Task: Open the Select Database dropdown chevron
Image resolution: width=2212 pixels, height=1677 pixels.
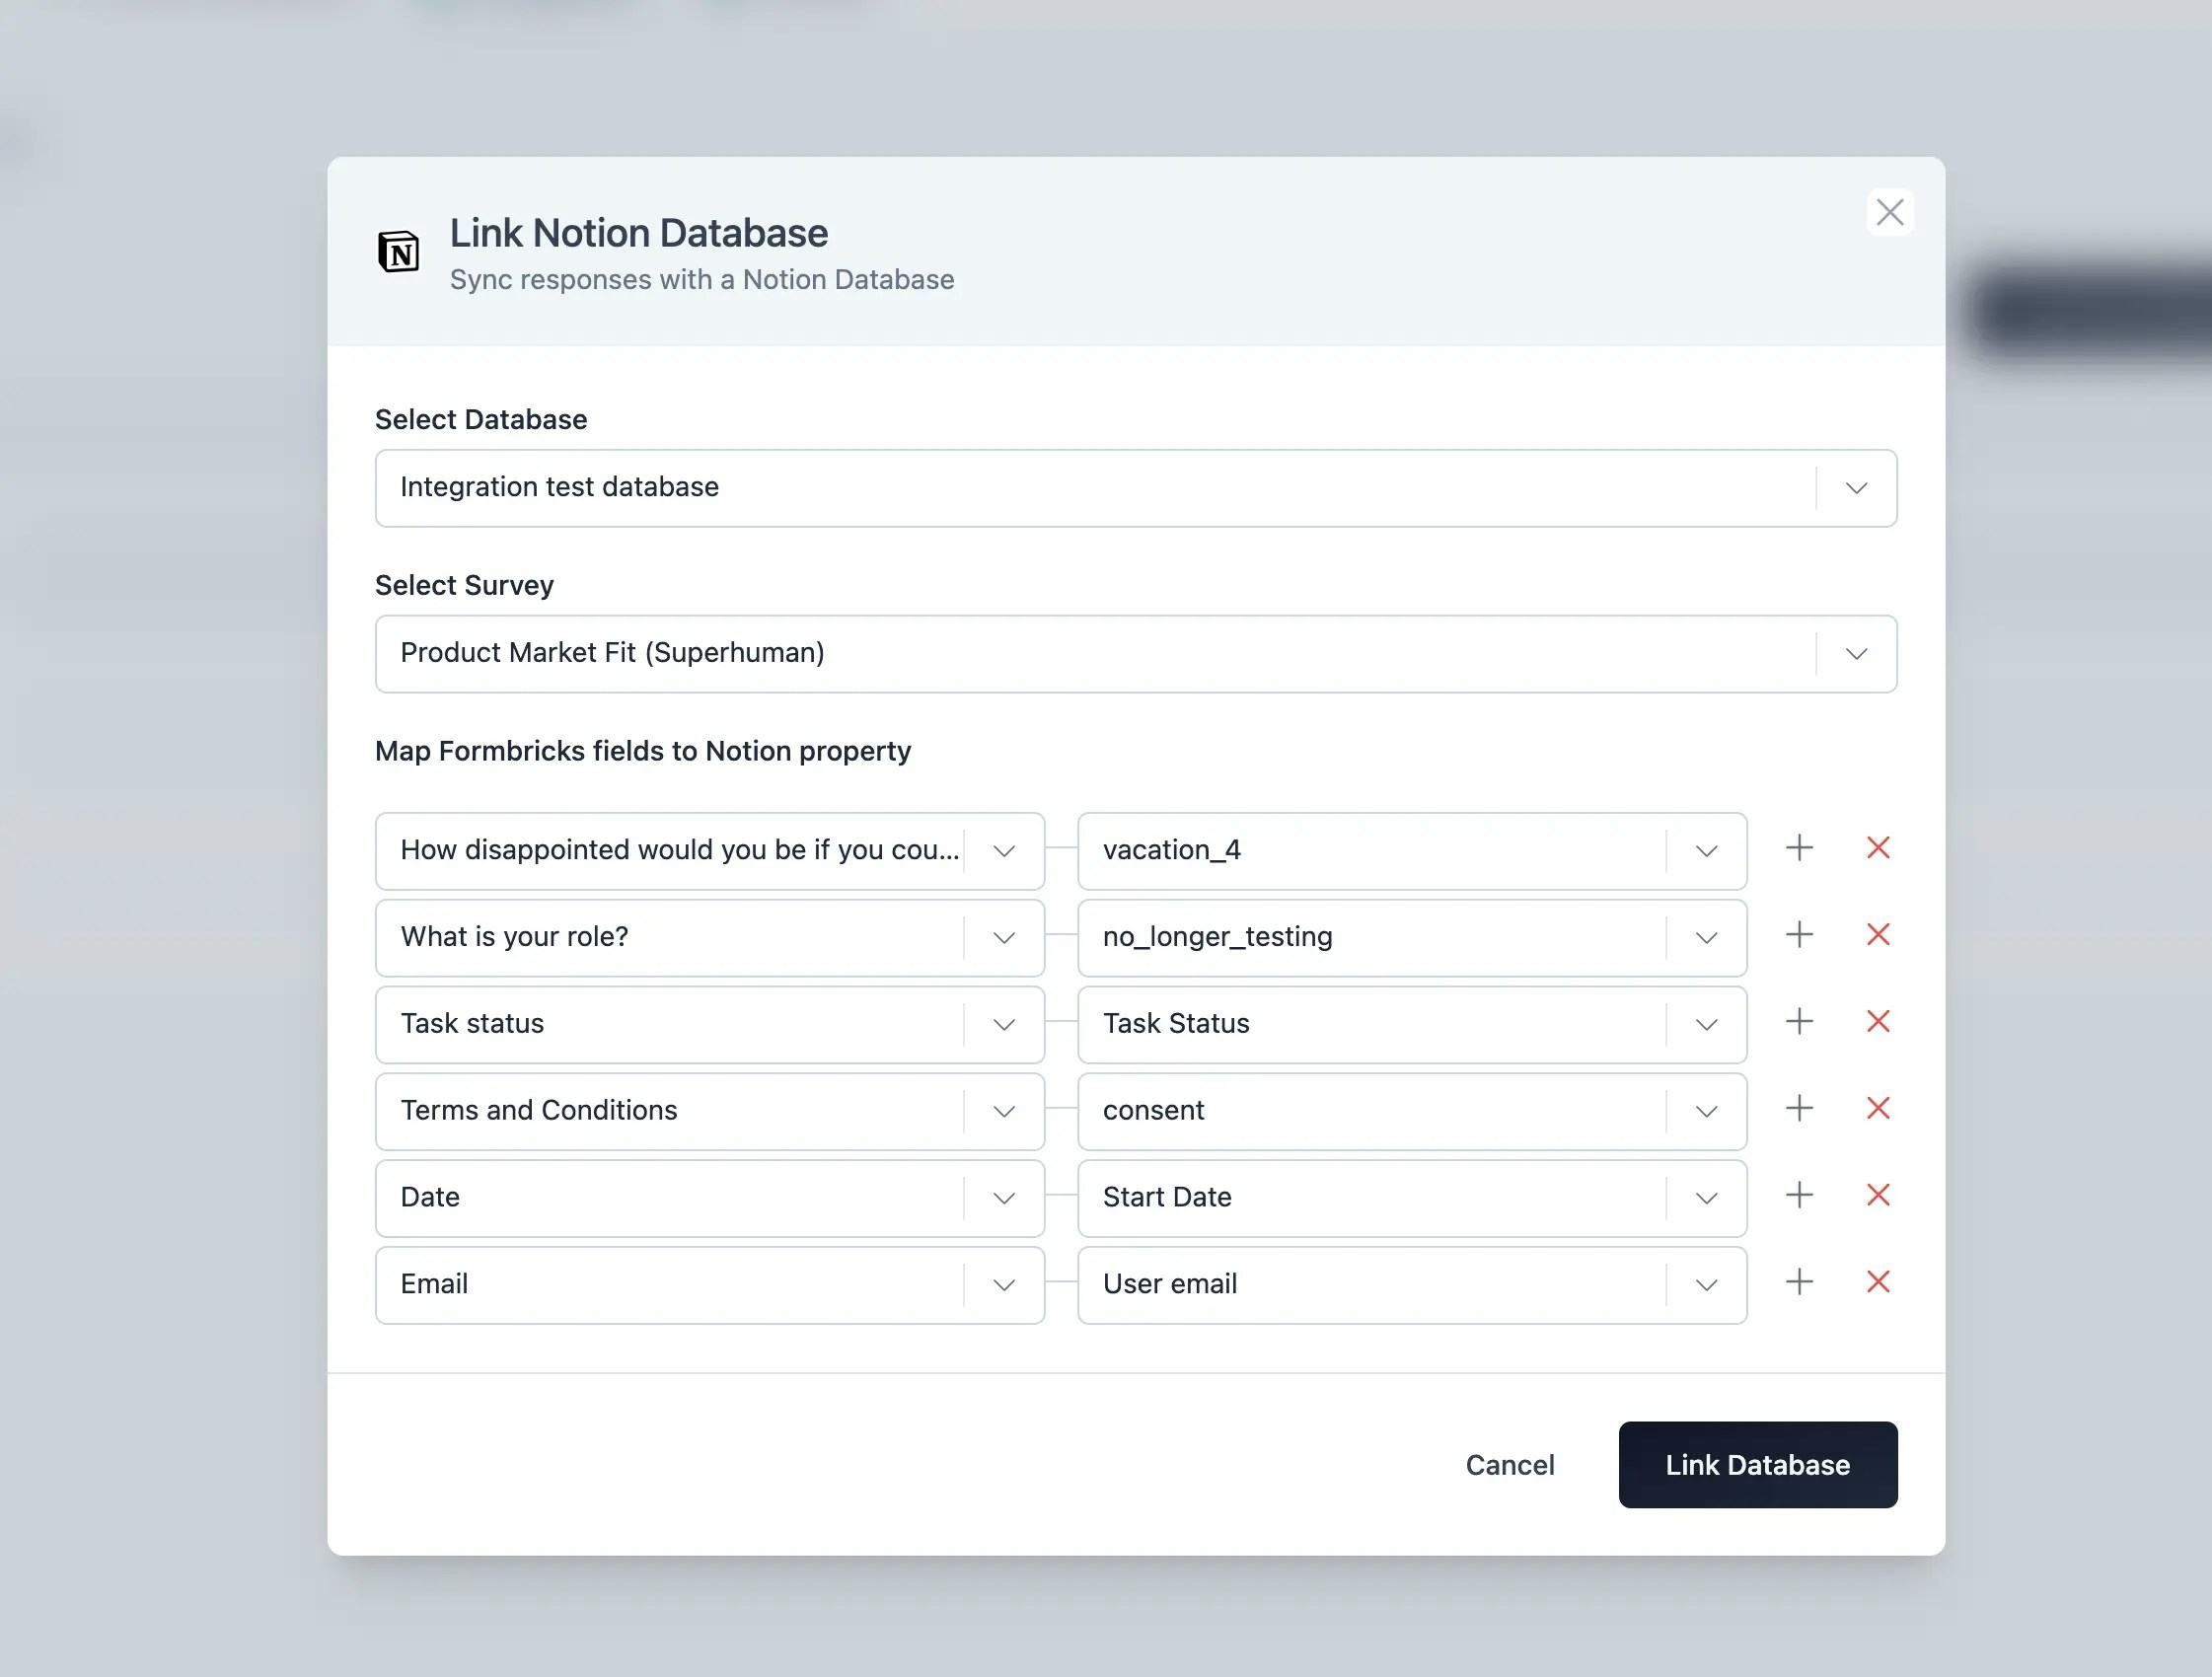Action: [x=1856, y=488]
